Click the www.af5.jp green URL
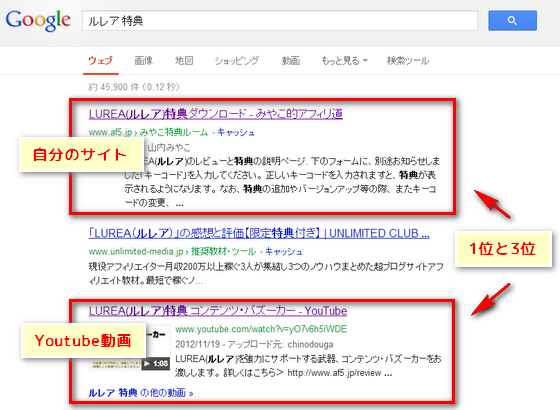560x410 pixels. tap(110, 132)
